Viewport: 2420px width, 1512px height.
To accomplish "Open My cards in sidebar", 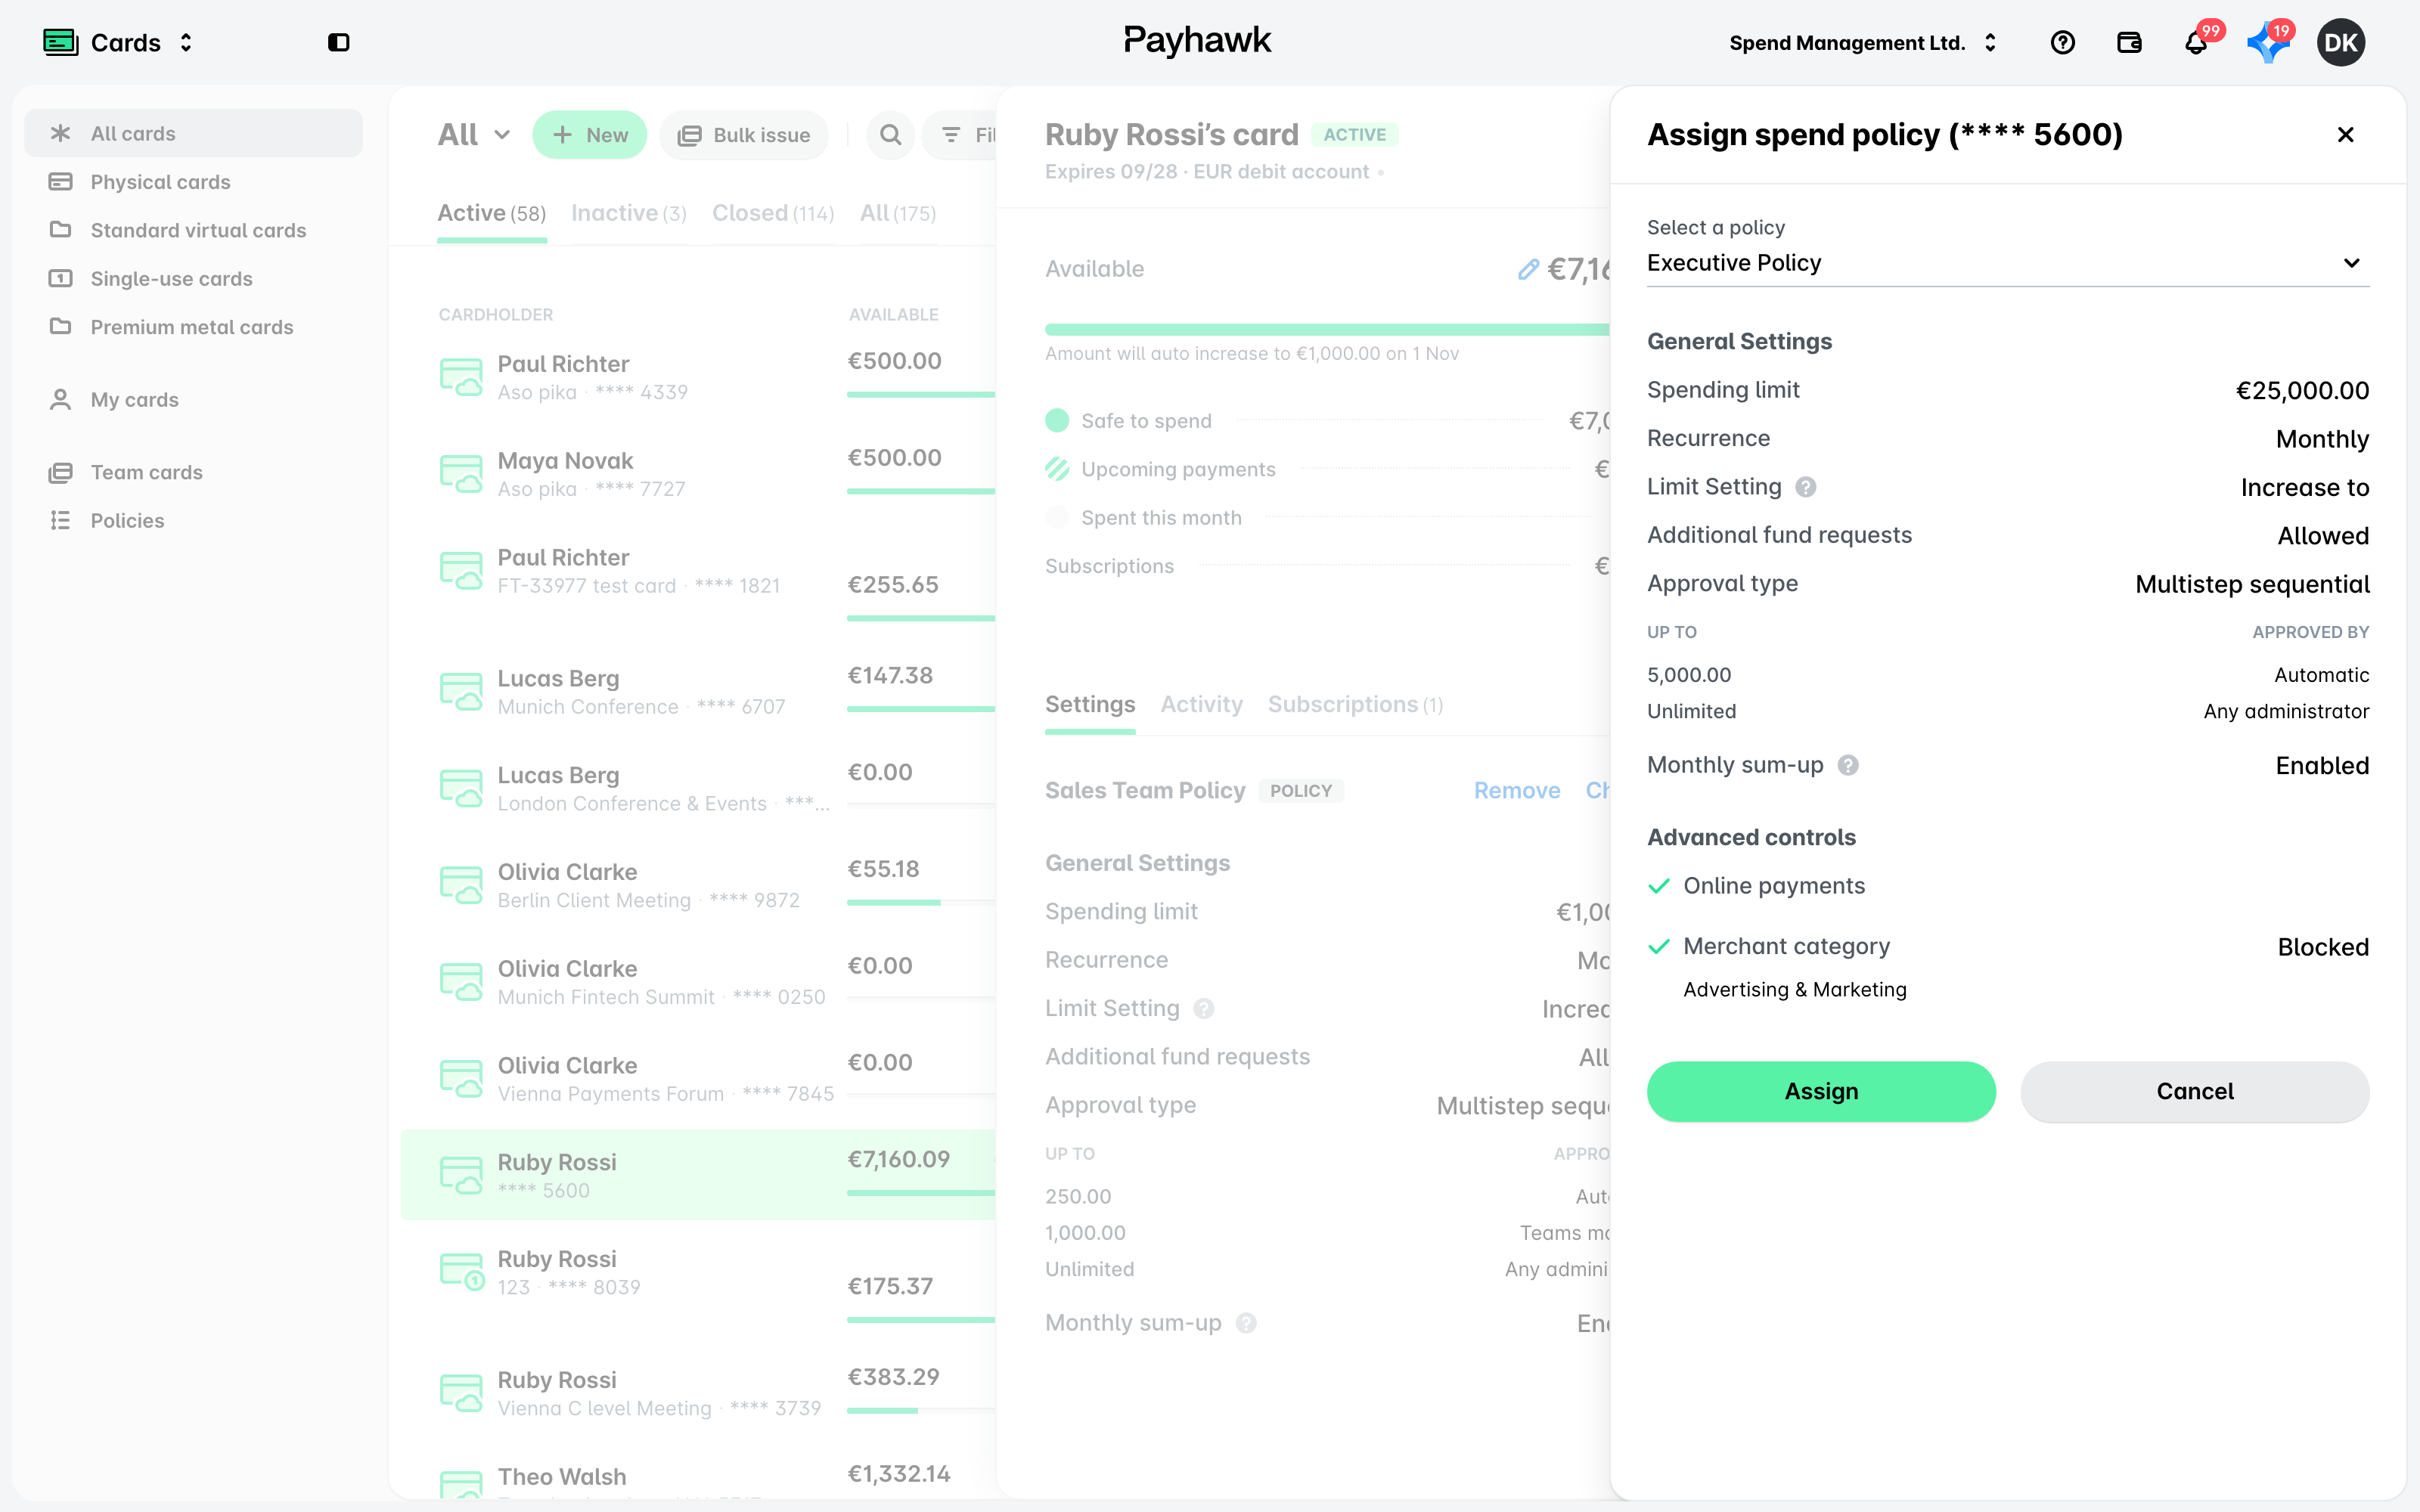I will pos(193,399).
